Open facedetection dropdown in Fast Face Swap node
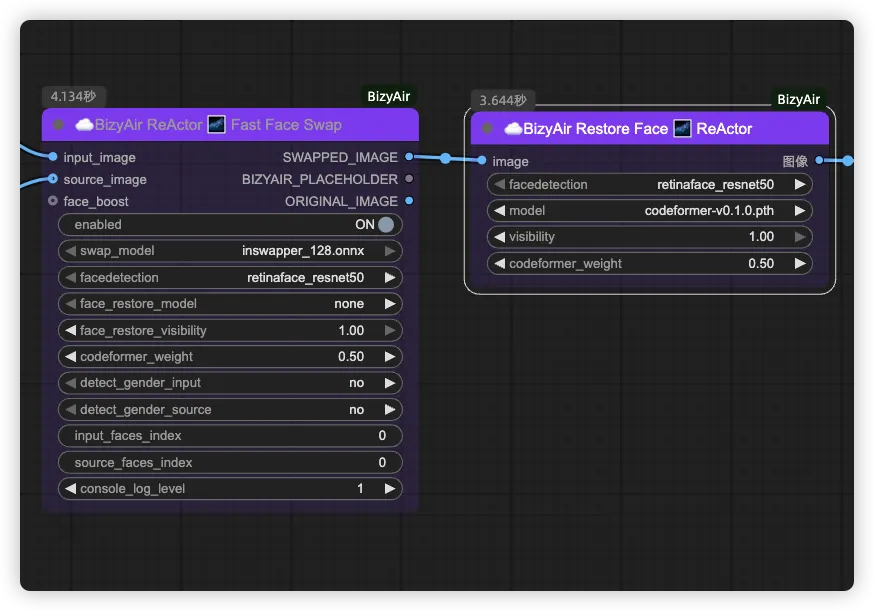Viewport: 874px width, 611px height. pos(230,278)
